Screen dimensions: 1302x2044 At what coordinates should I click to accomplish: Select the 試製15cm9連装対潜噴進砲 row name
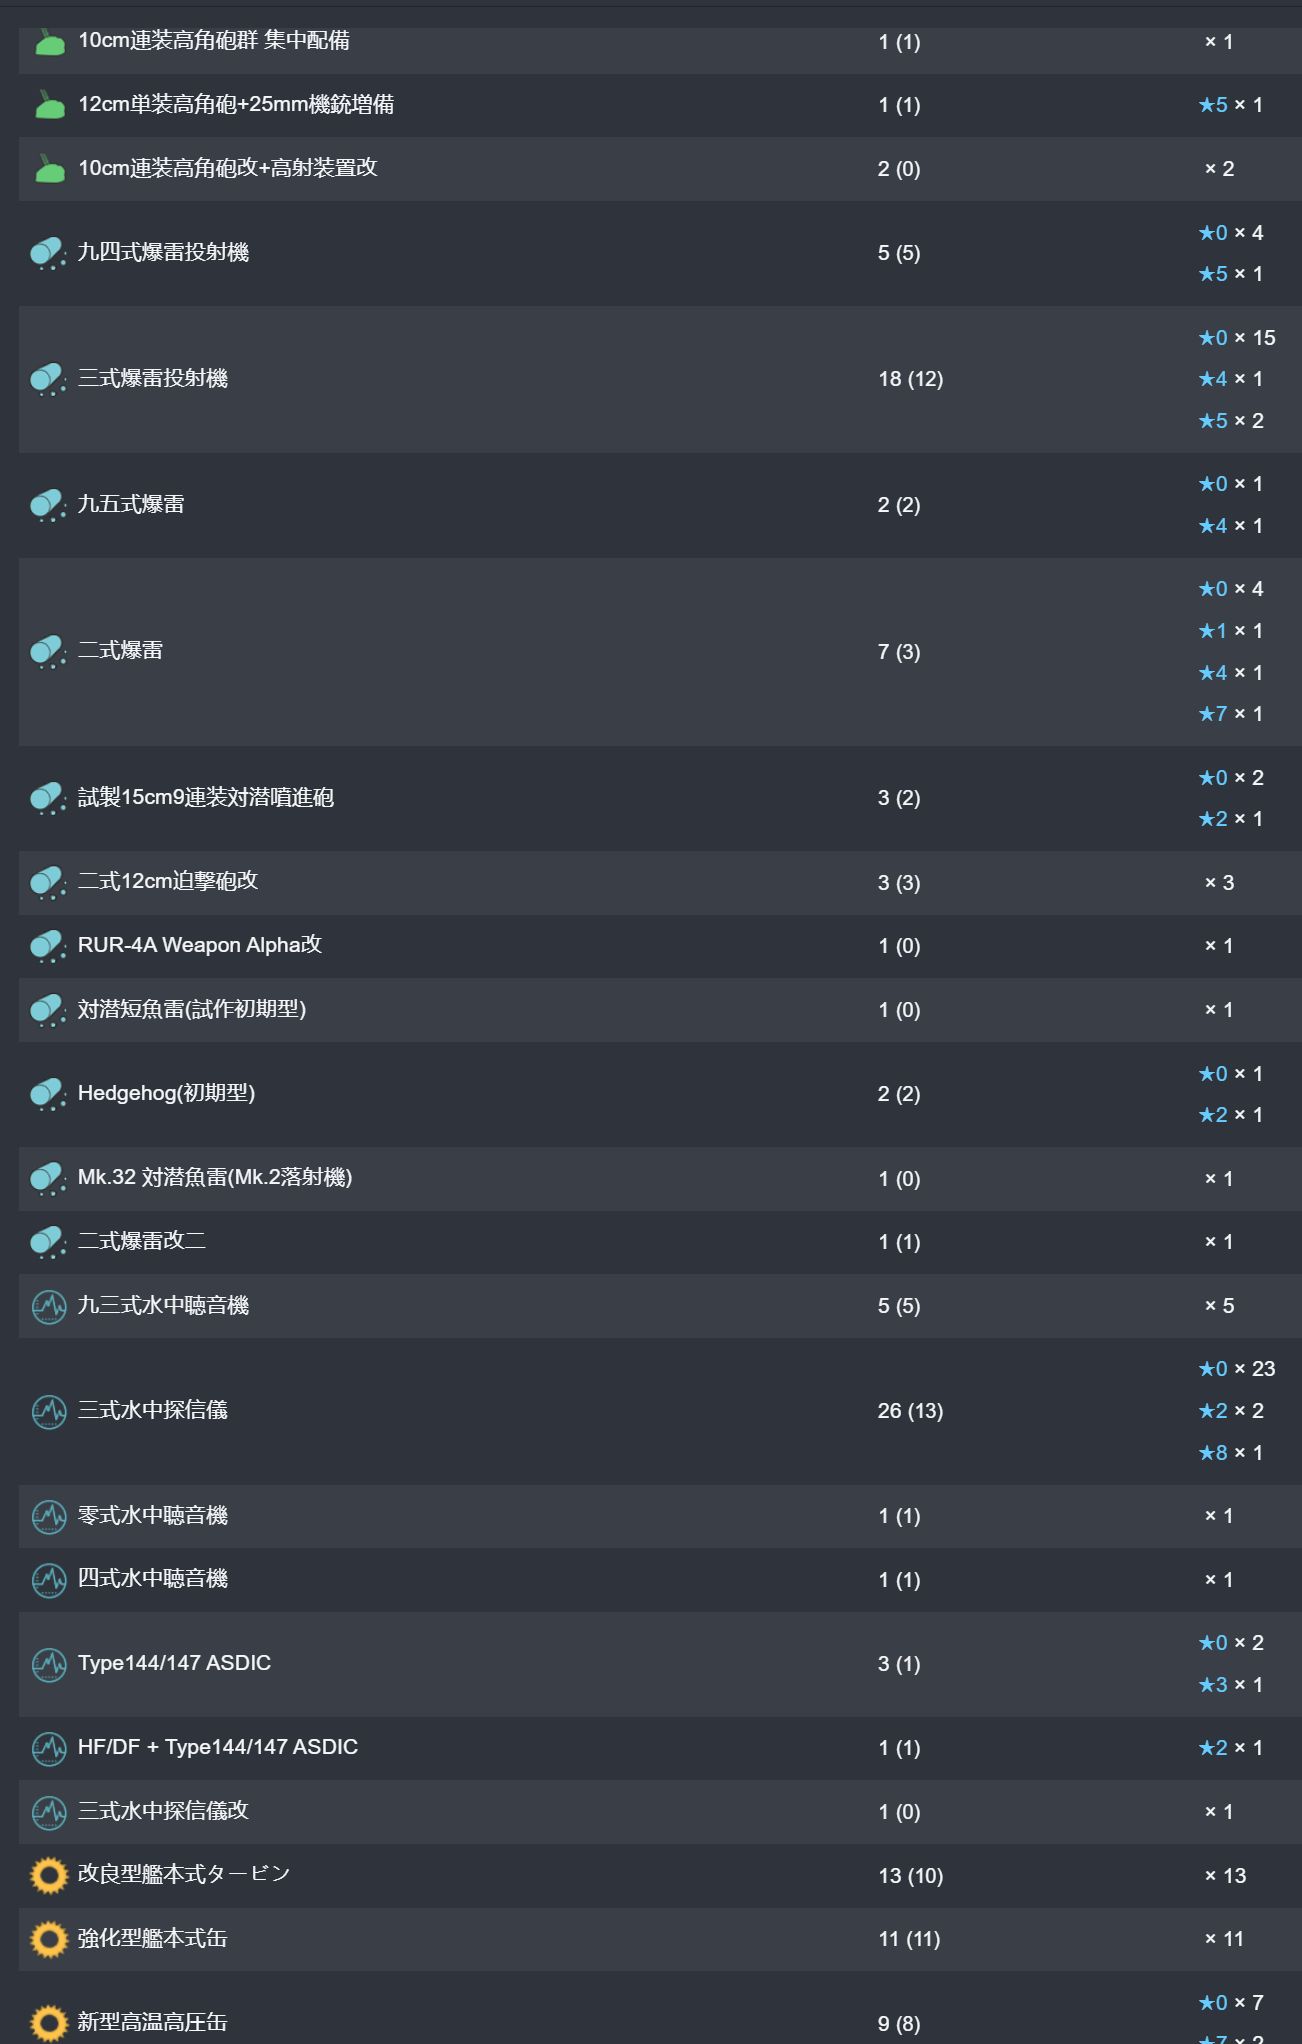pos(206,798)
